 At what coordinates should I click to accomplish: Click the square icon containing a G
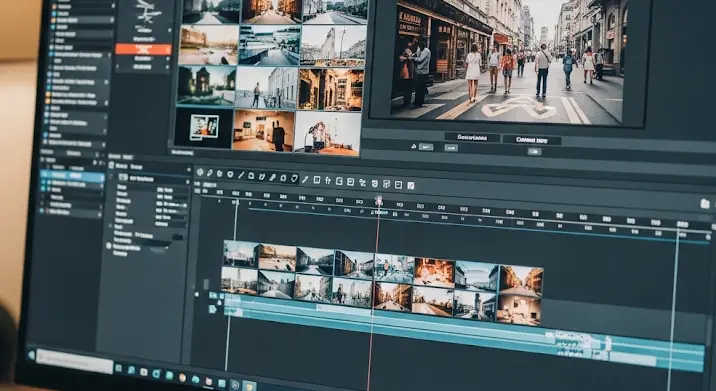coord(339,181)
